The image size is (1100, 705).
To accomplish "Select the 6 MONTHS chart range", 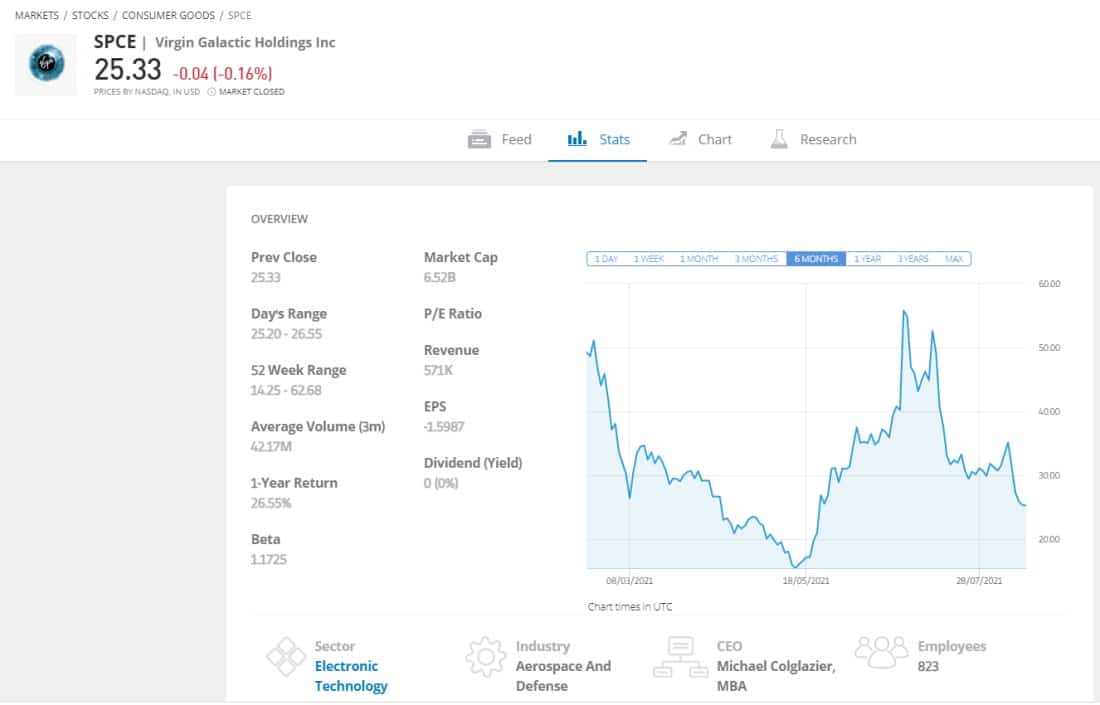I will point(816,259).
